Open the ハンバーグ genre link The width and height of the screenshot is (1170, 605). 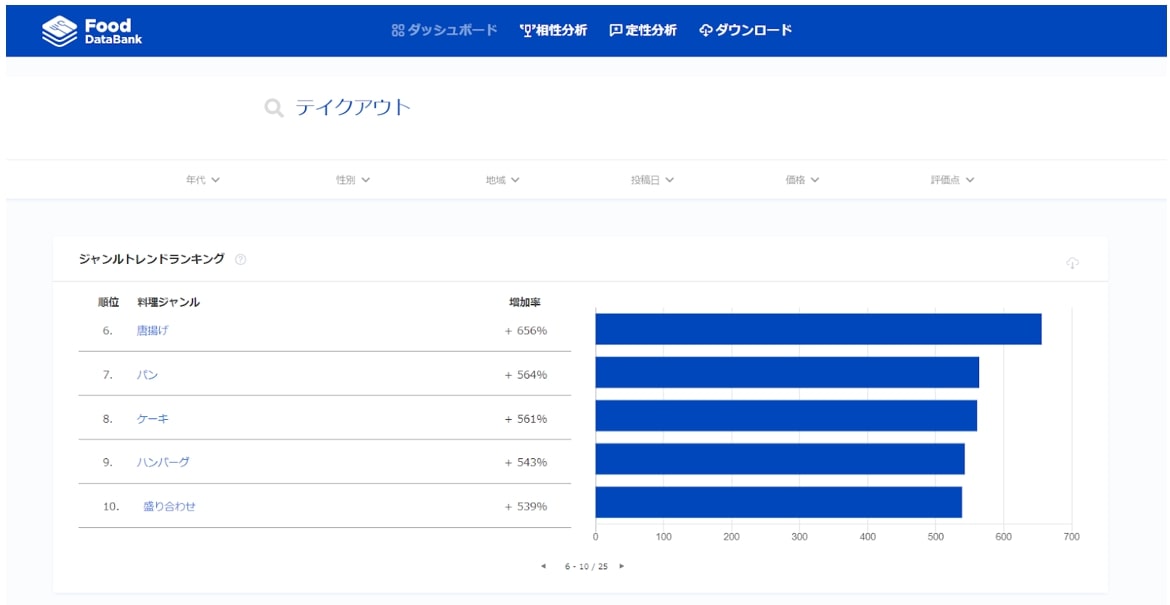click(x=163, y=462)
